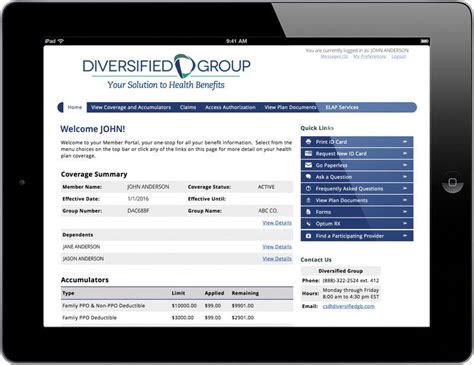Screen dimensions: 474x365
Task: Tap the iPad home button on the bezel
Action: pyautogui.click(x=452, y=182)
